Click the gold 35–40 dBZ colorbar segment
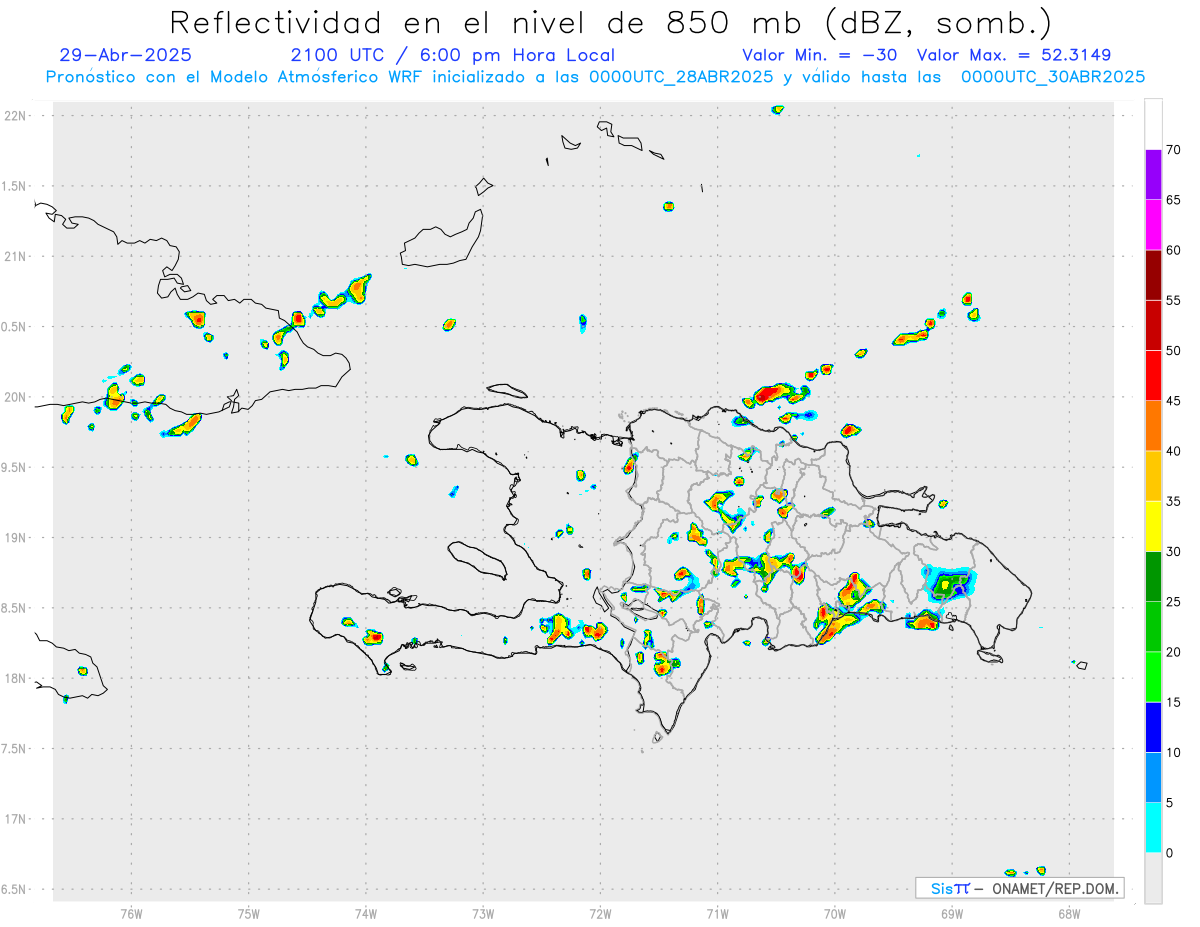Viewport: 1200px width, 927px height. 1153,476
